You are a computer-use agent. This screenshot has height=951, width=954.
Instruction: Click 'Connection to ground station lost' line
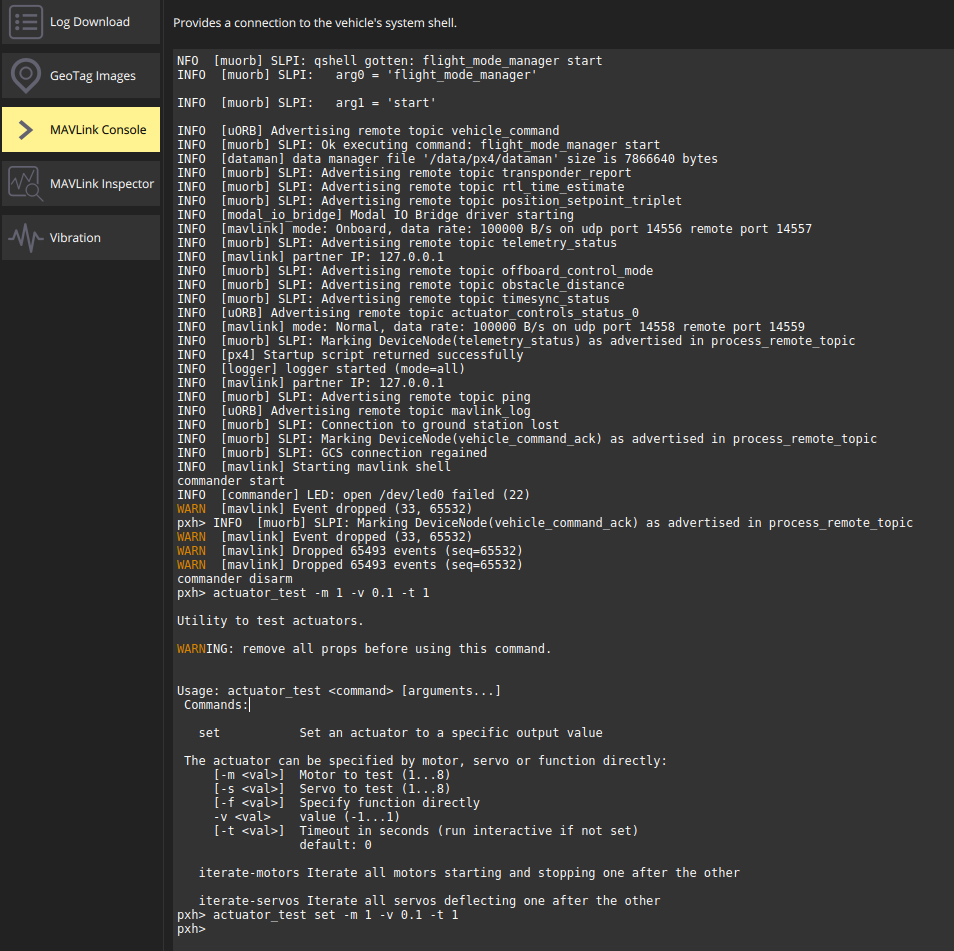click(x=367, y=425)
